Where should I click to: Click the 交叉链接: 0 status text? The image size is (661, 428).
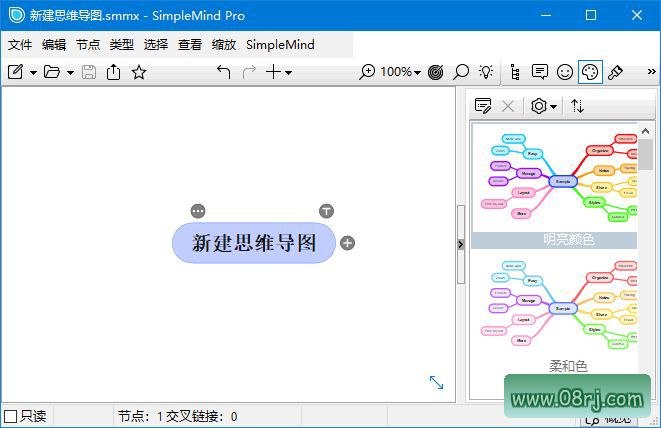202,417
